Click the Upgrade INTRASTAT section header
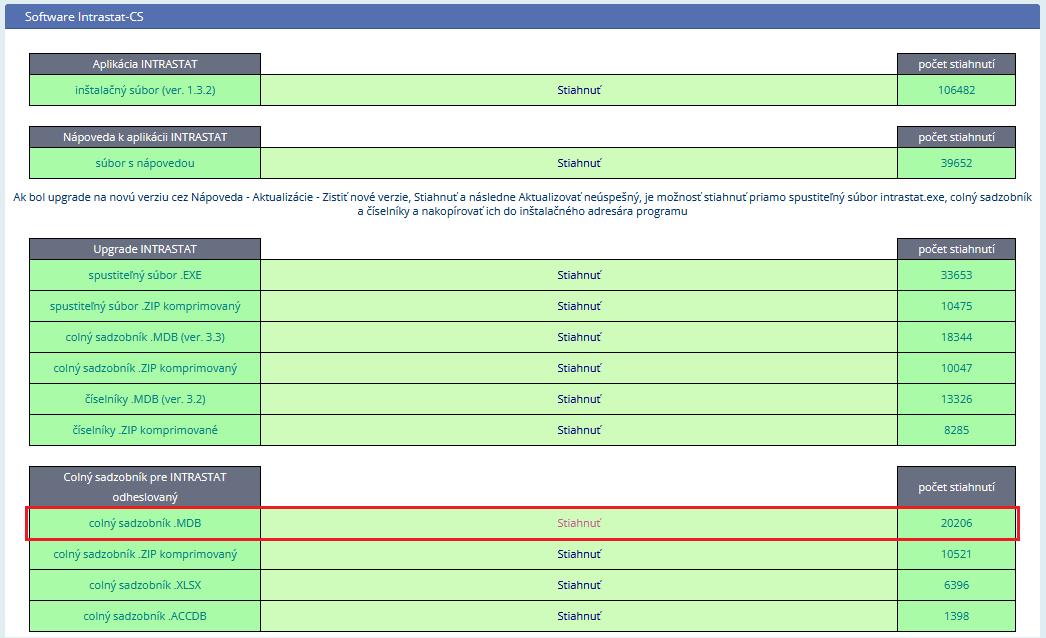1046x638 pixels. 145,249
